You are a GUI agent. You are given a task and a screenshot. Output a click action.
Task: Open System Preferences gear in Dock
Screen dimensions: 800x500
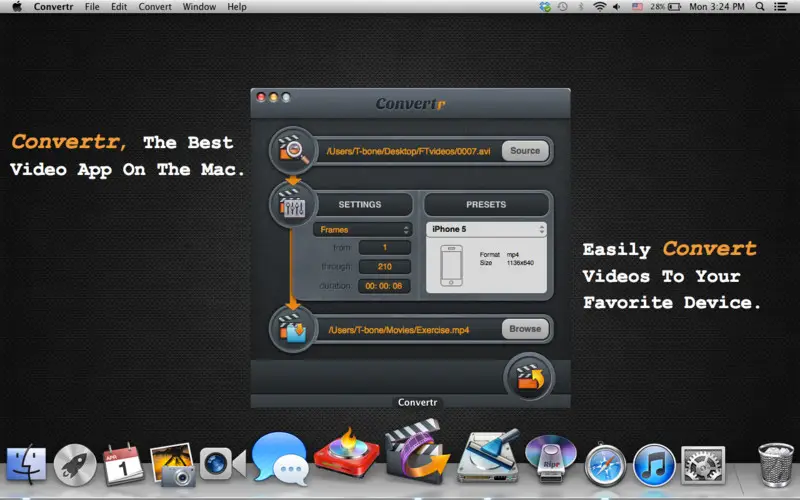[703, 465]
